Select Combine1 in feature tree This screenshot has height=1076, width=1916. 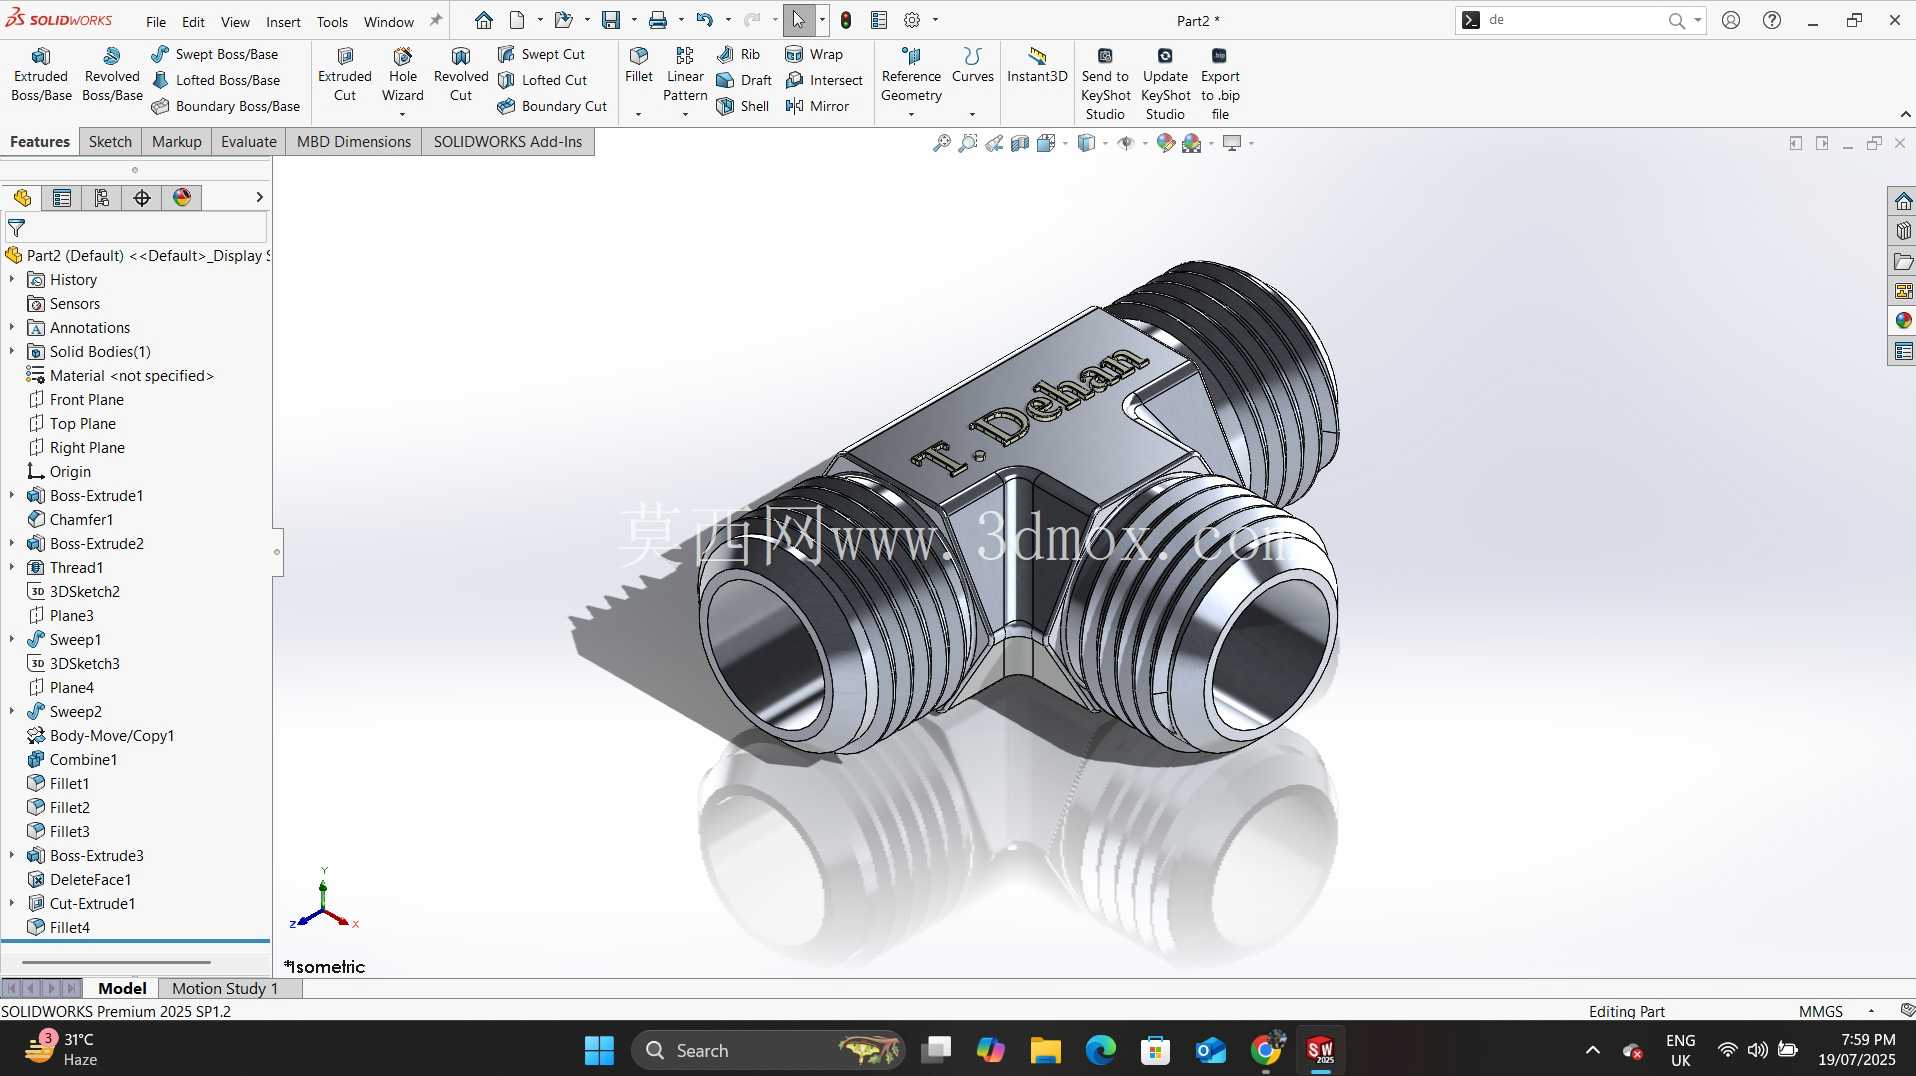[84, 760]
